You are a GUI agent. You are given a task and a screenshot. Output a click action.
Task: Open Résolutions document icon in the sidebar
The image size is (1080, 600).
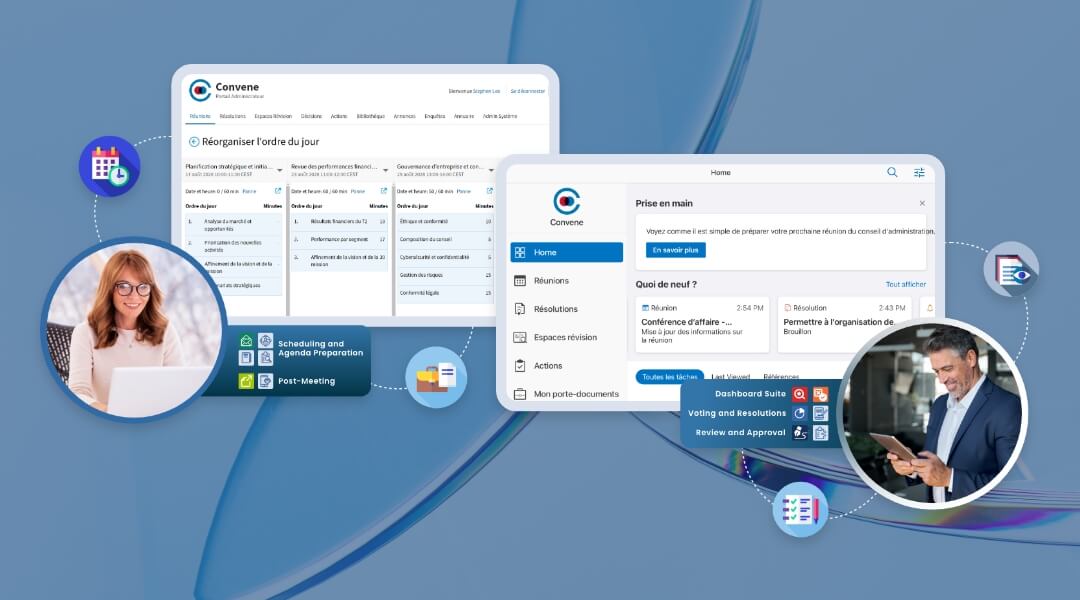click(520, 309)
